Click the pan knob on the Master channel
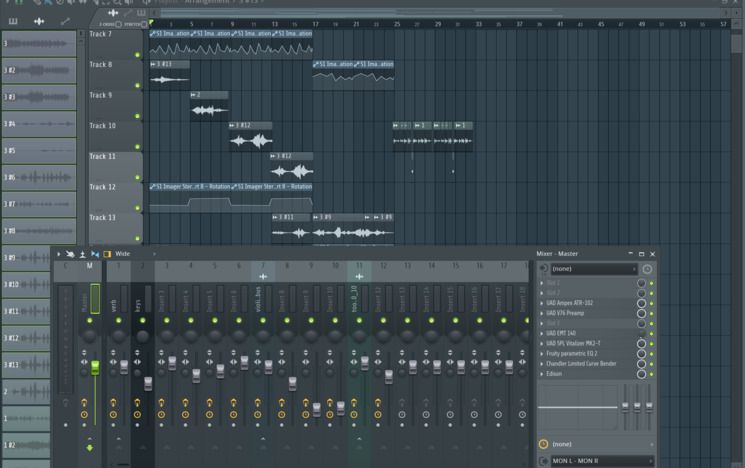 point(89,336)
